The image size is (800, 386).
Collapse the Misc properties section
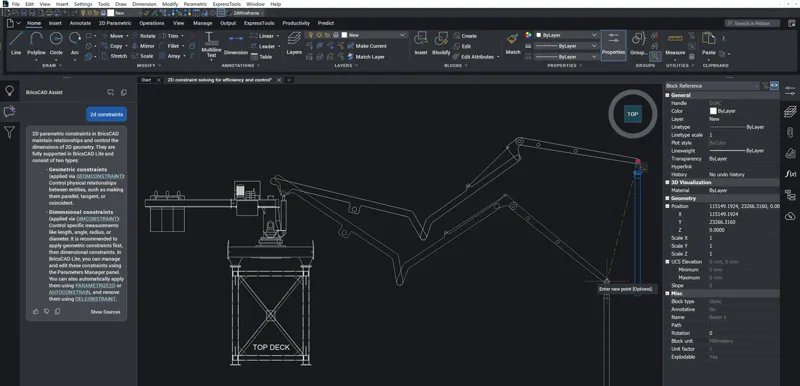tap(667, 293)
